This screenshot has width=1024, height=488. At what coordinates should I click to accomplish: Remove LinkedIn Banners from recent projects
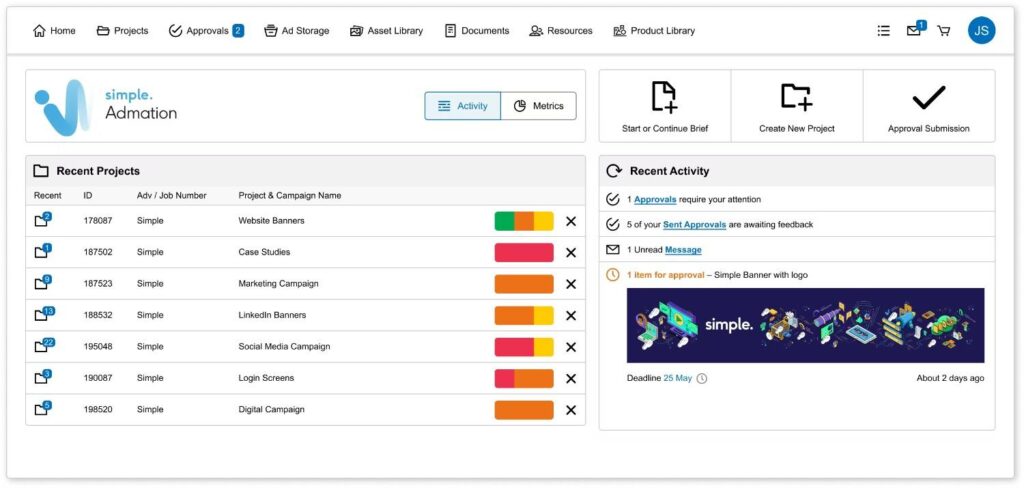[571, 316]
